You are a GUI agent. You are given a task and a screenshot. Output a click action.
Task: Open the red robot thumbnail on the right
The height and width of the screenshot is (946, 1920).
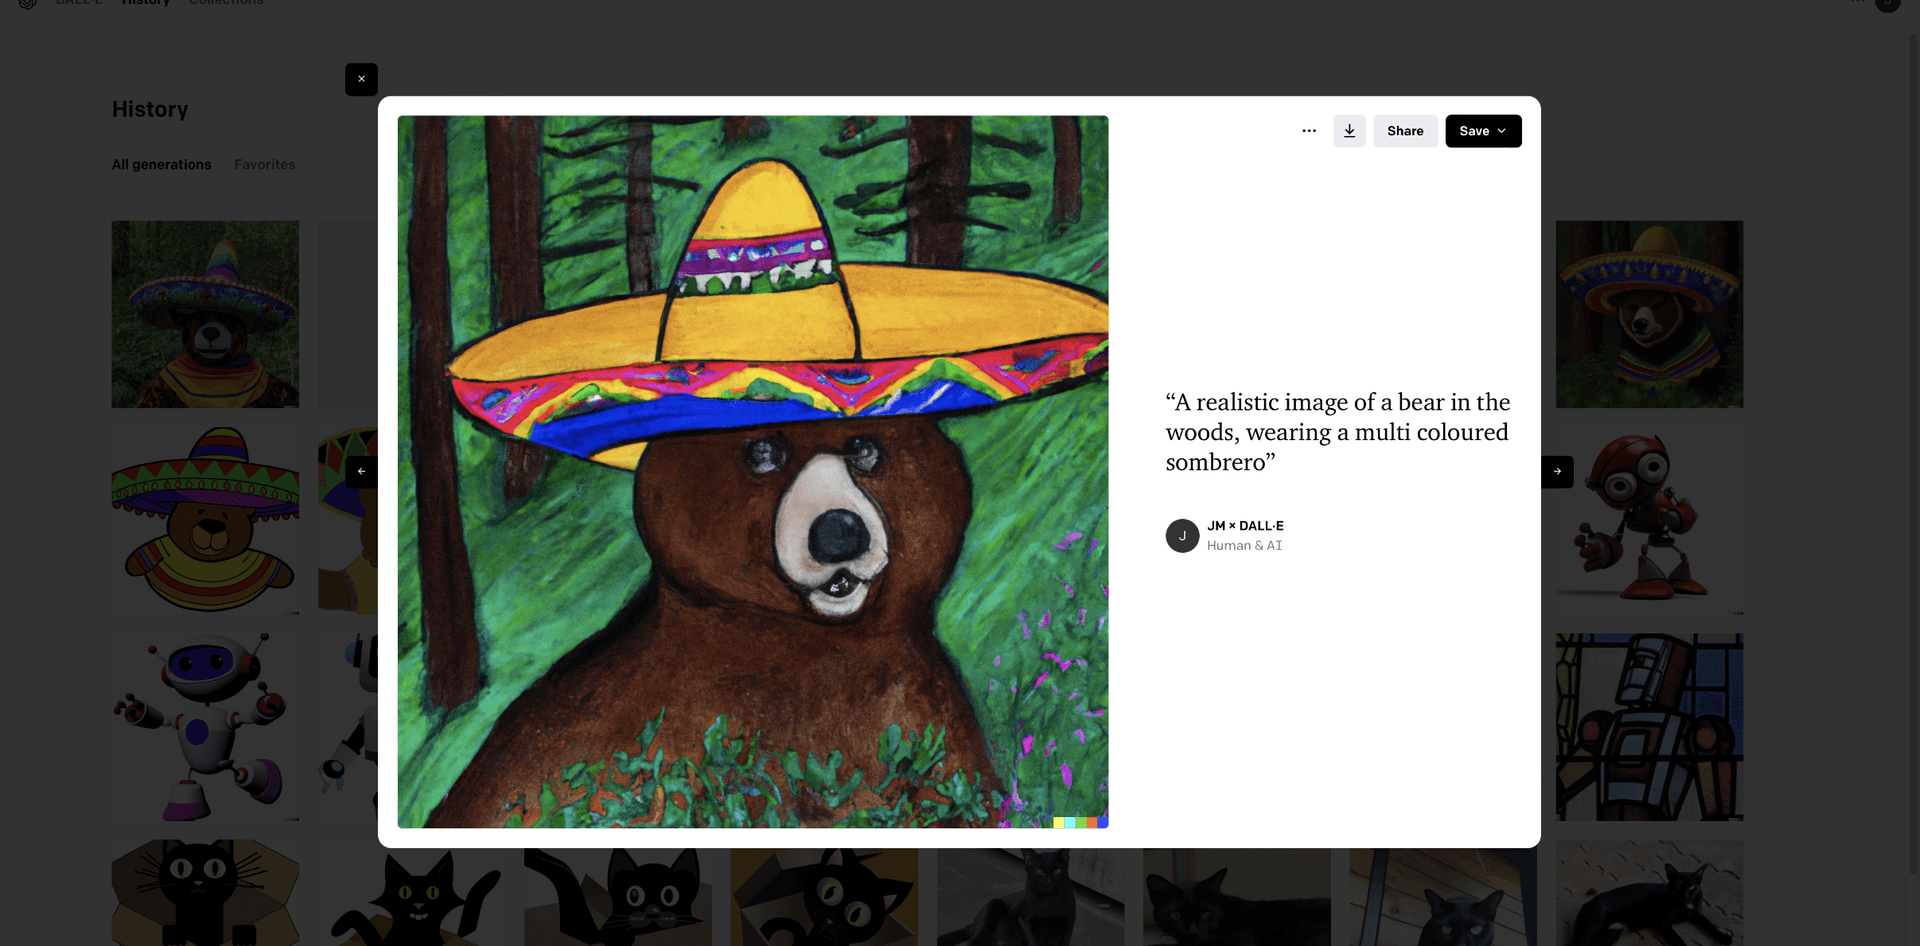point(1650,519)
